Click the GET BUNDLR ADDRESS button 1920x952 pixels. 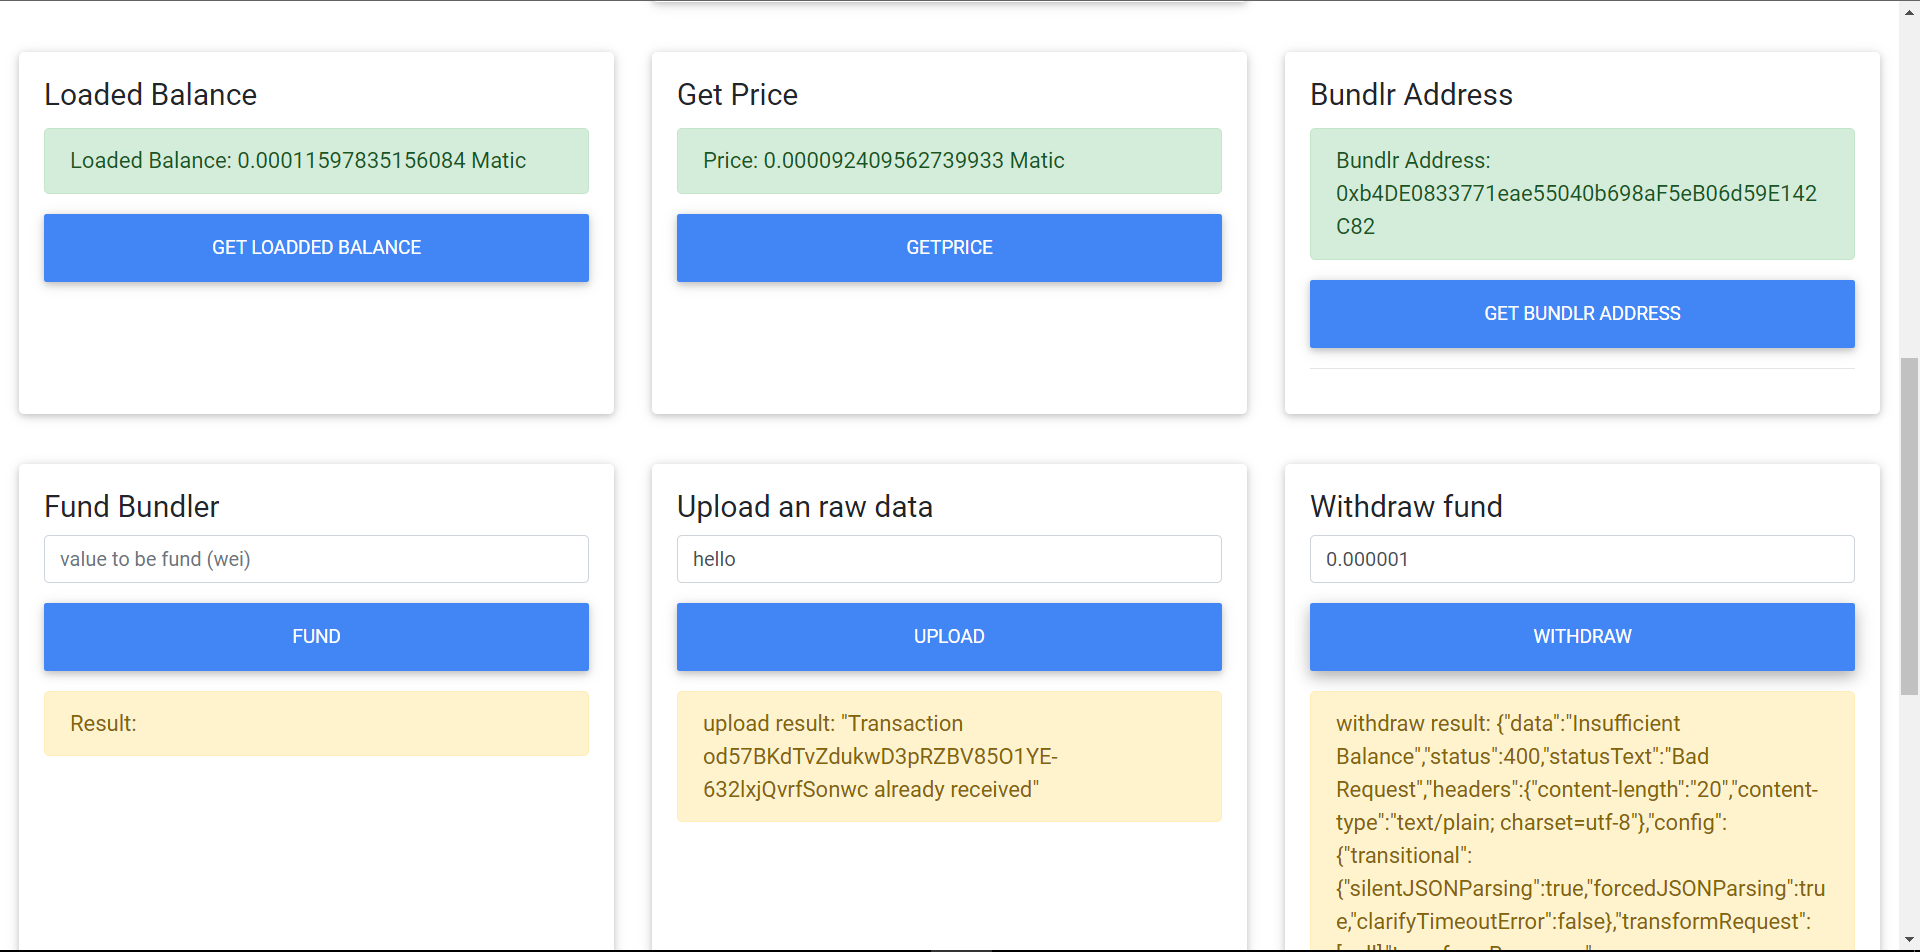1582,314
